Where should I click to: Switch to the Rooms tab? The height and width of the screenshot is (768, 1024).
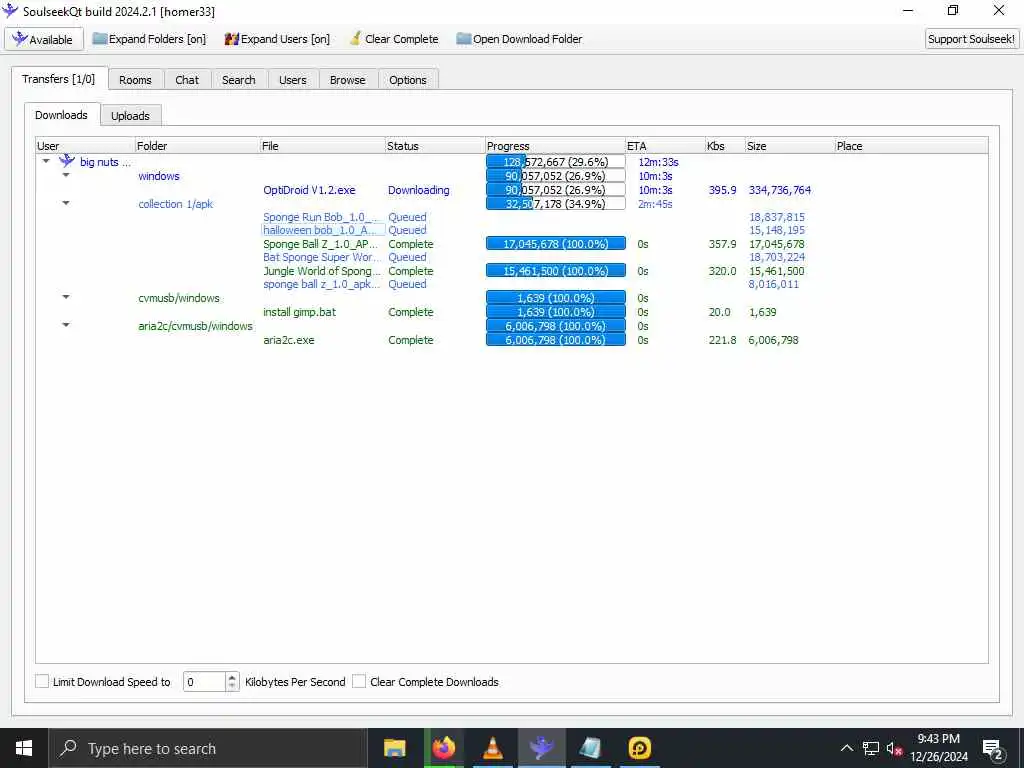[135, 80]
